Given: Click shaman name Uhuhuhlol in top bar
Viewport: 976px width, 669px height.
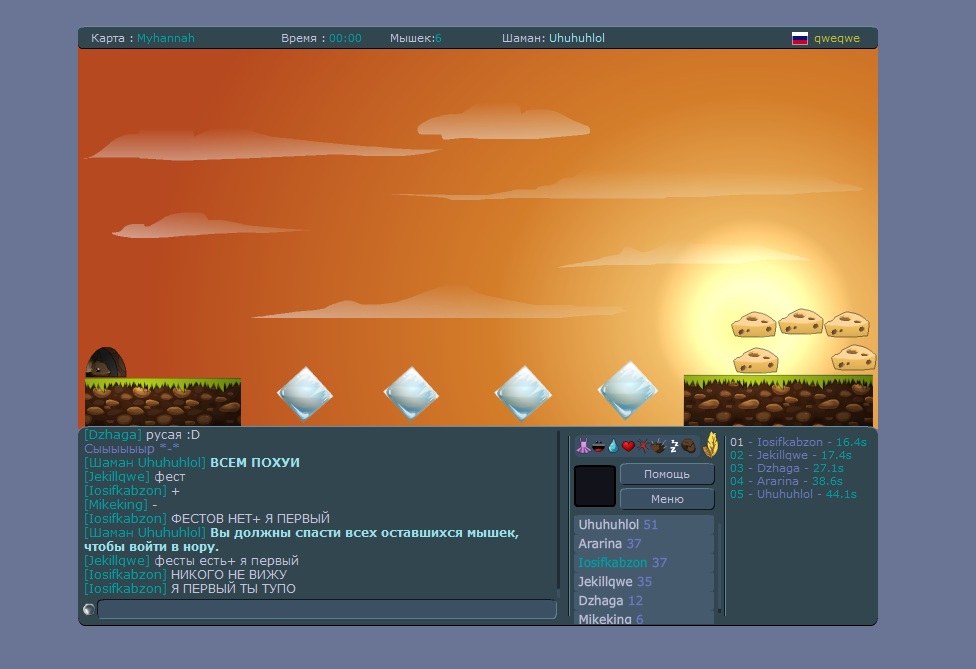Looking at the screenshot, I should coord(577,38).
